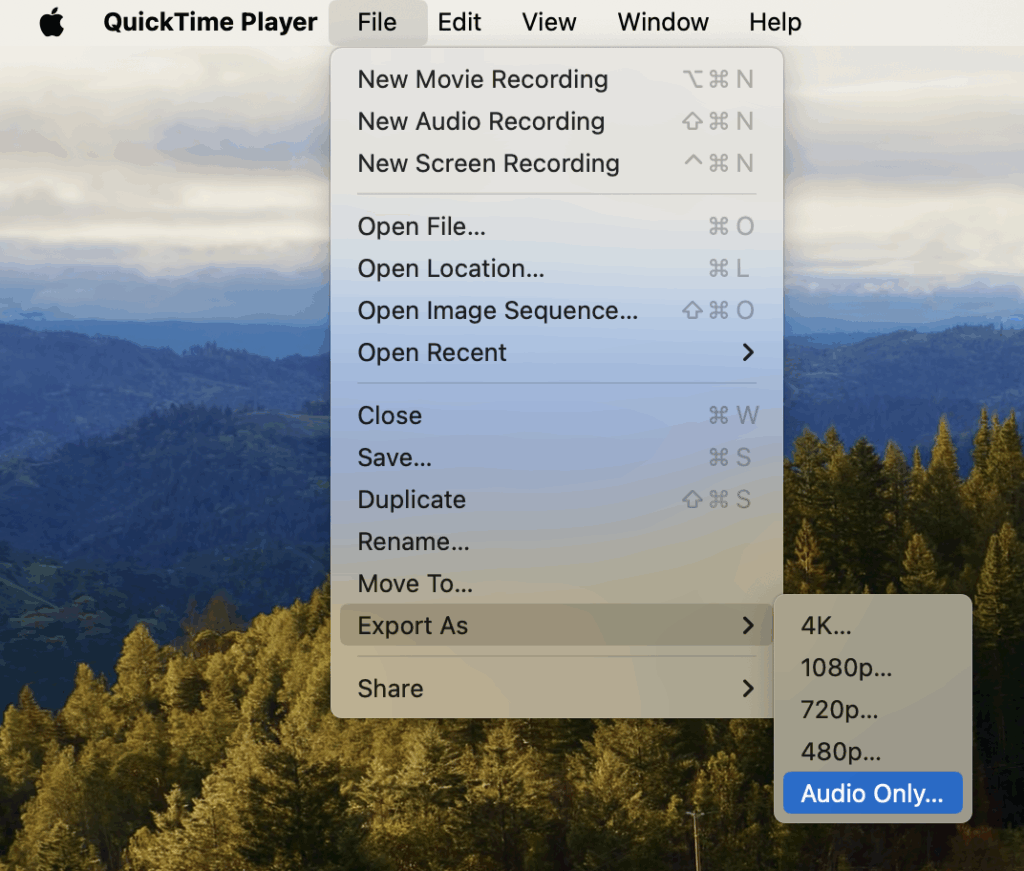Open the Window menu
Screen dimensions: 1024x871
click(x=663, y=22)
